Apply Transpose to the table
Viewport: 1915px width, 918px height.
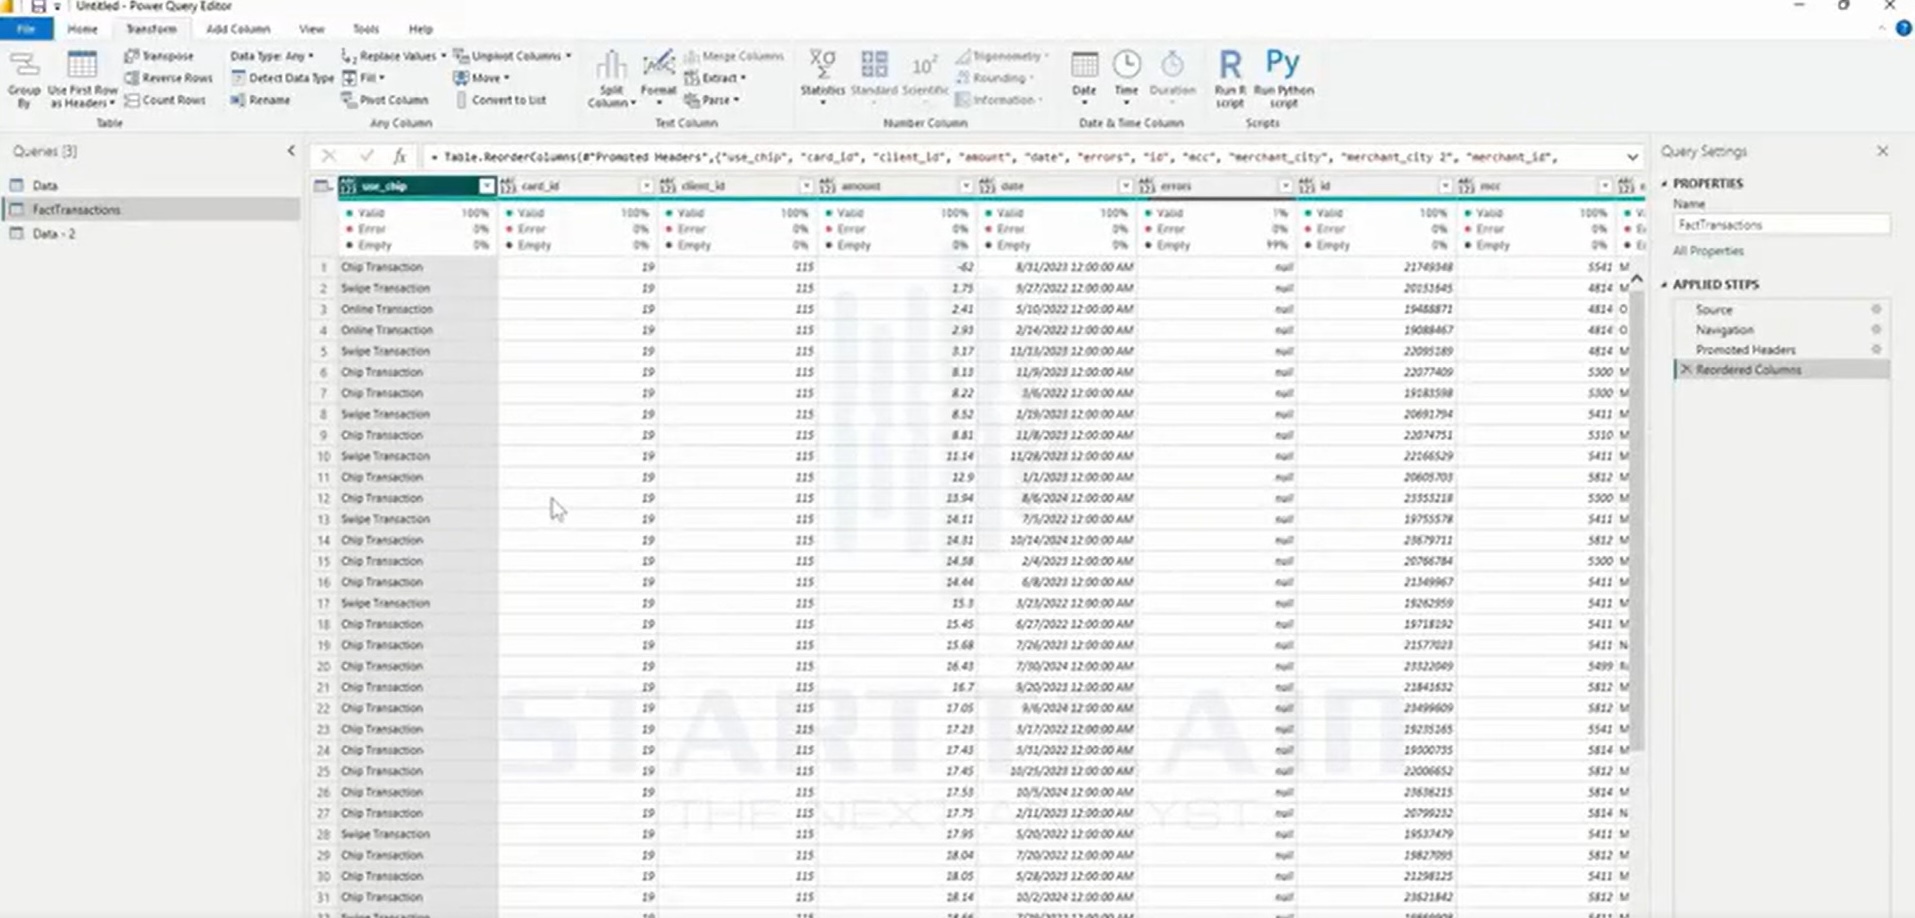159,56
